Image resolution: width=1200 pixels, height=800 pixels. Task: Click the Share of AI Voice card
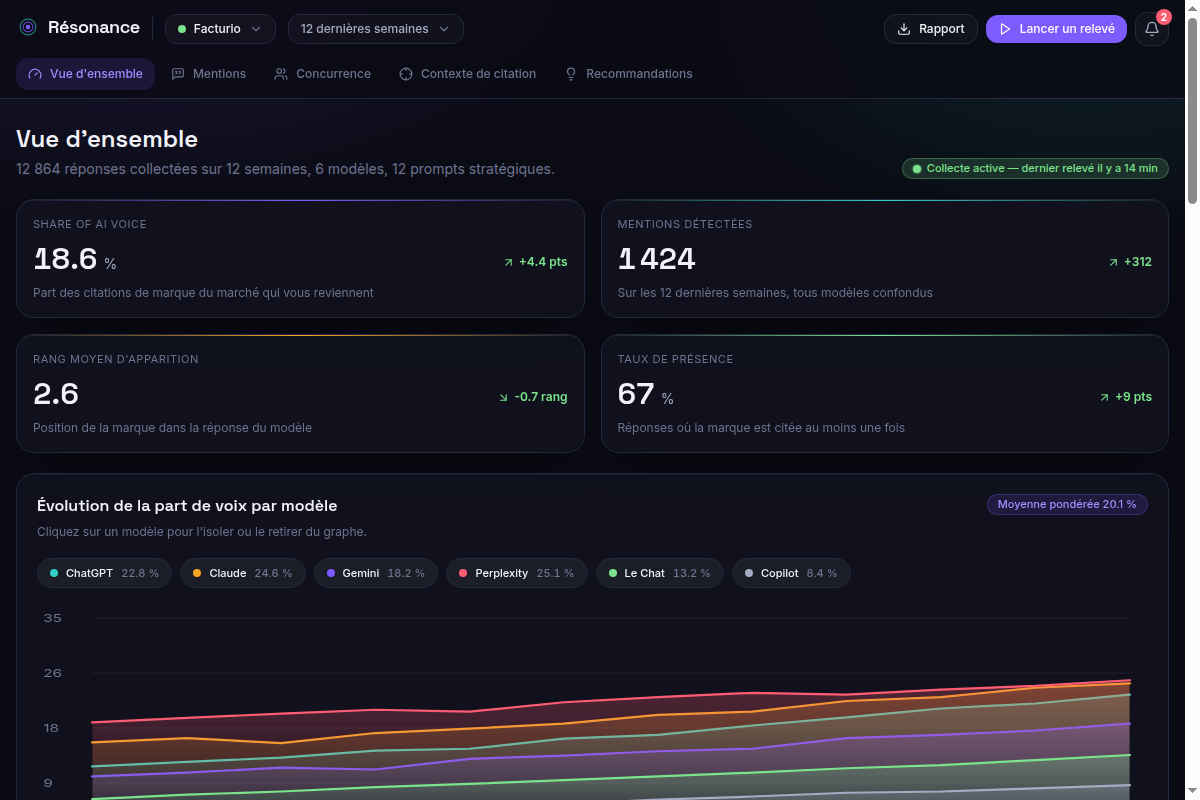(300, 259)
